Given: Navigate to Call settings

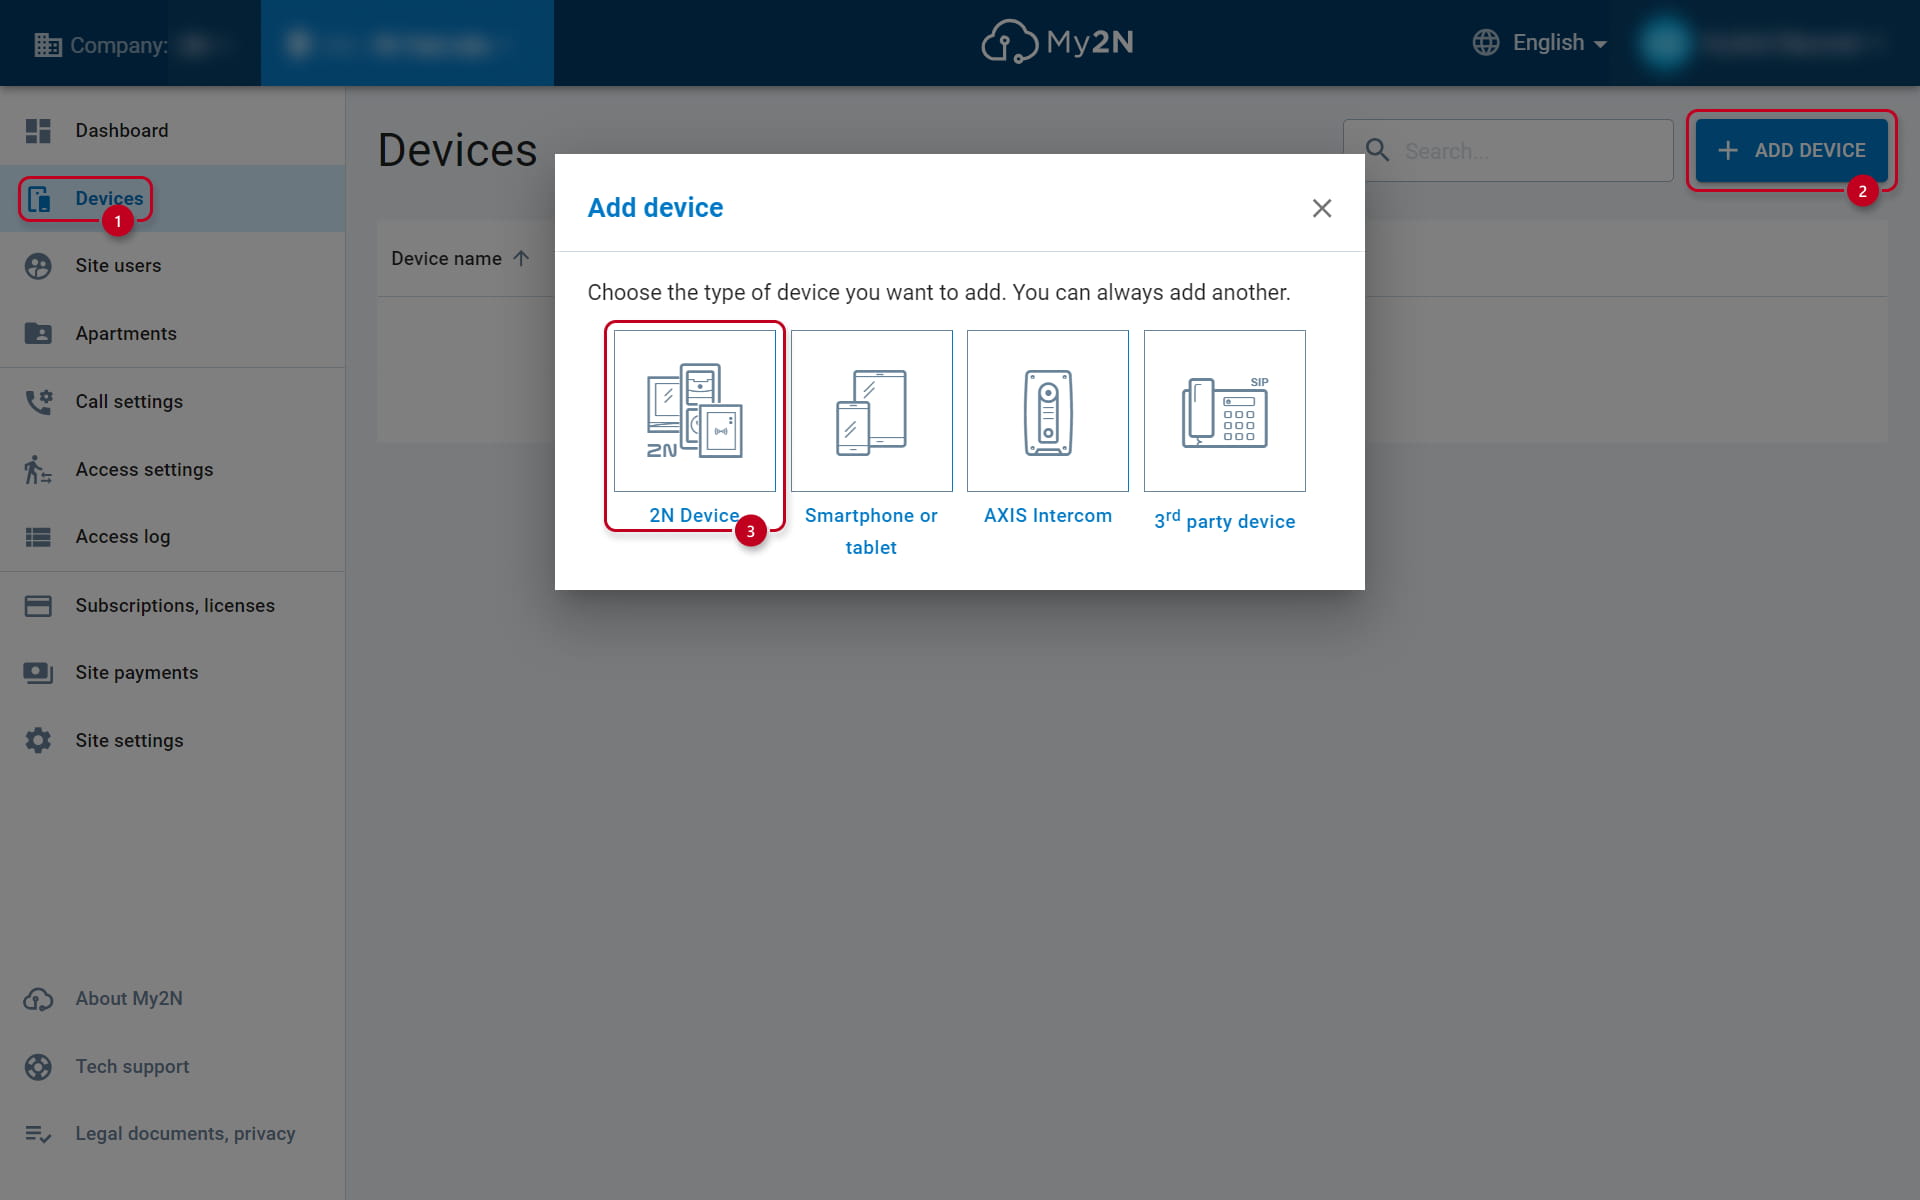Looking at the screenshot, I should (x=129, y=402).
